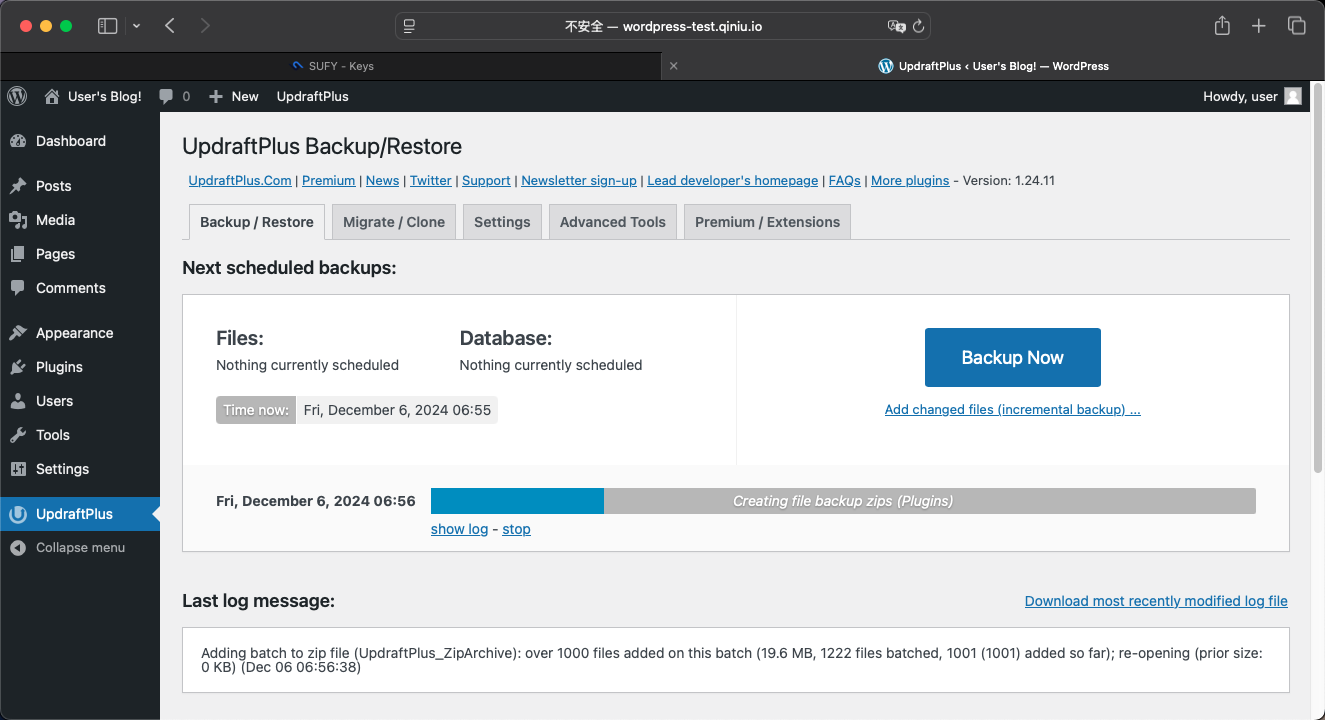Viewport: 1325px width, 720px height.
Task: Open More plugins link
Action: pyautogui.click(x=910, y=181)
